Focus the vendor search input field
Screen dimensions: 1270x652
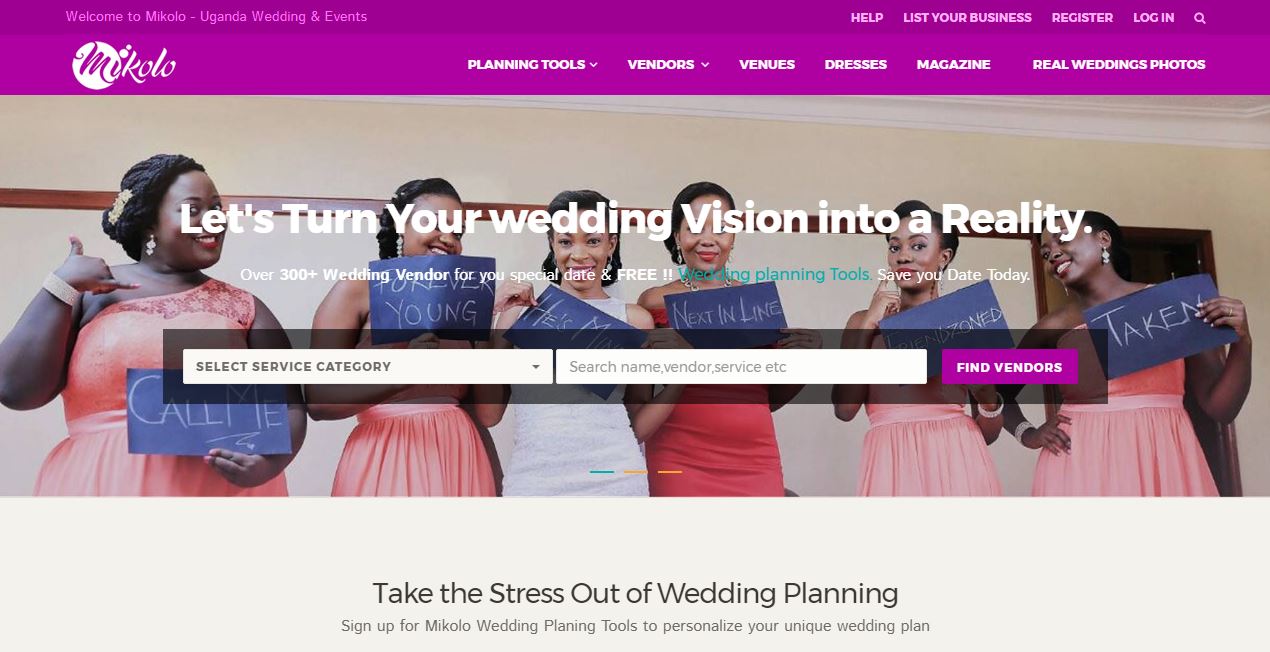[741, 367]
